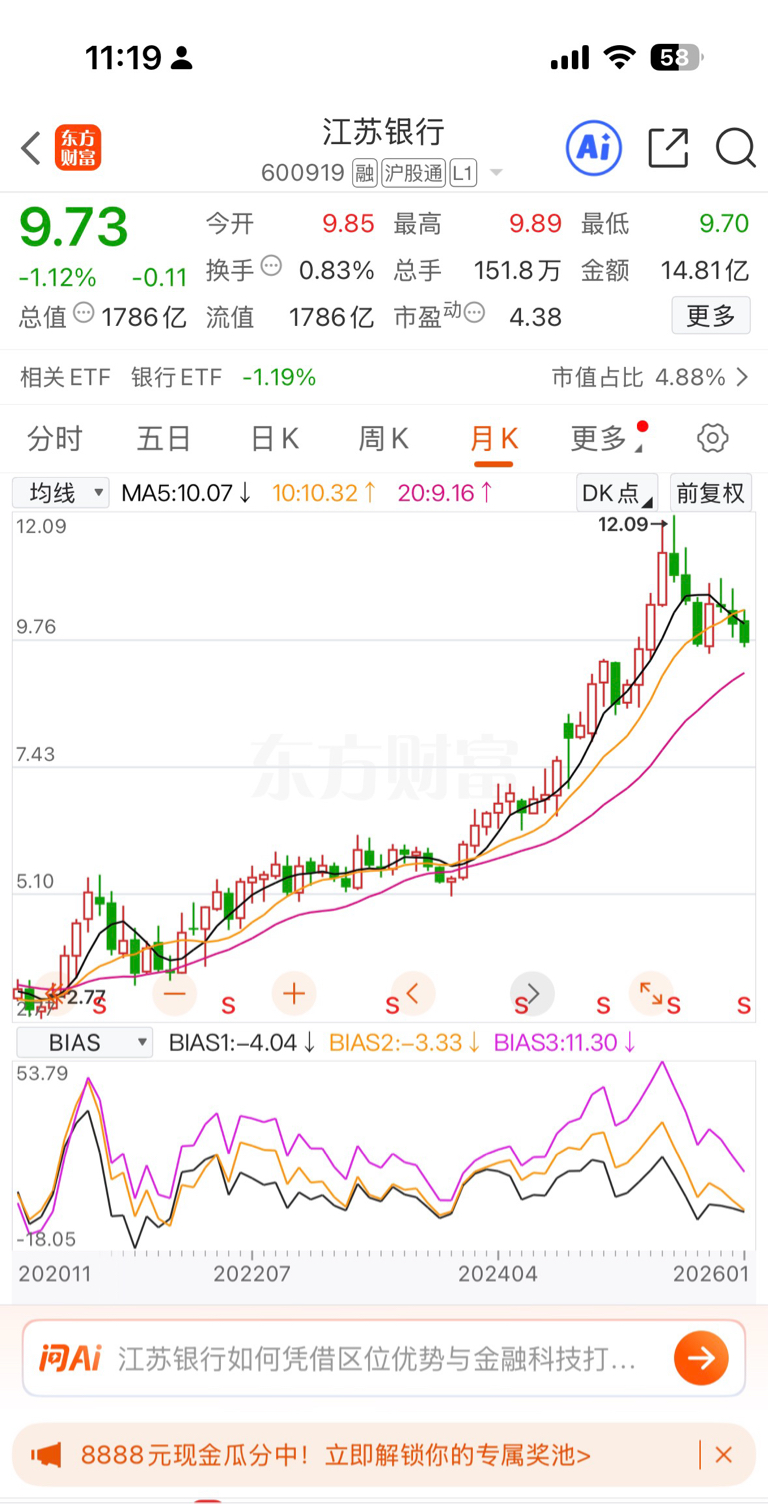The width and height of the screenshot is (769, 1504).
Task: Expand chart to fullscreen icon
Action: pyautogui.click(x=651, y=994)
